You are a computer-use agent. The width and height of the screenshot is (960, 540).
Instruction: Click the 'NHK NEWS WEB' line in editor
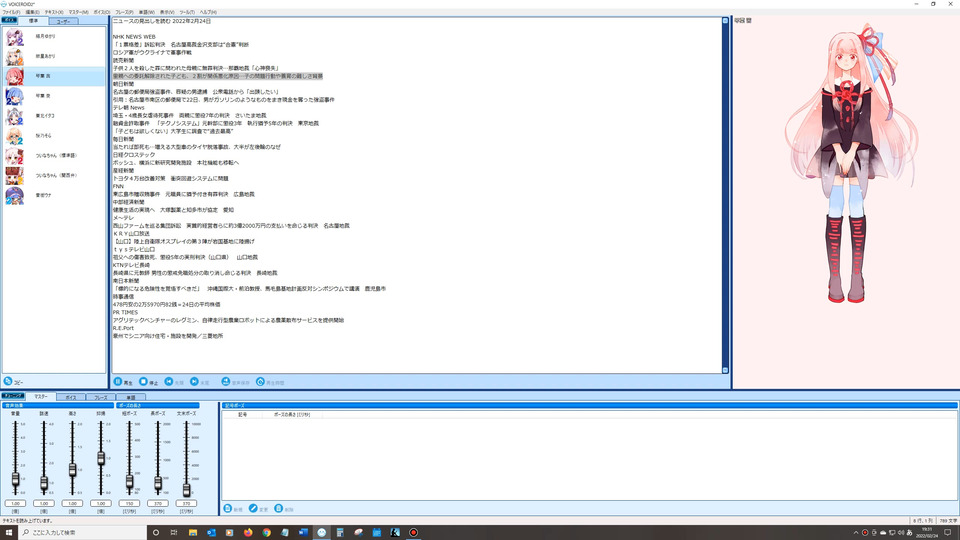tap(134, 37)
